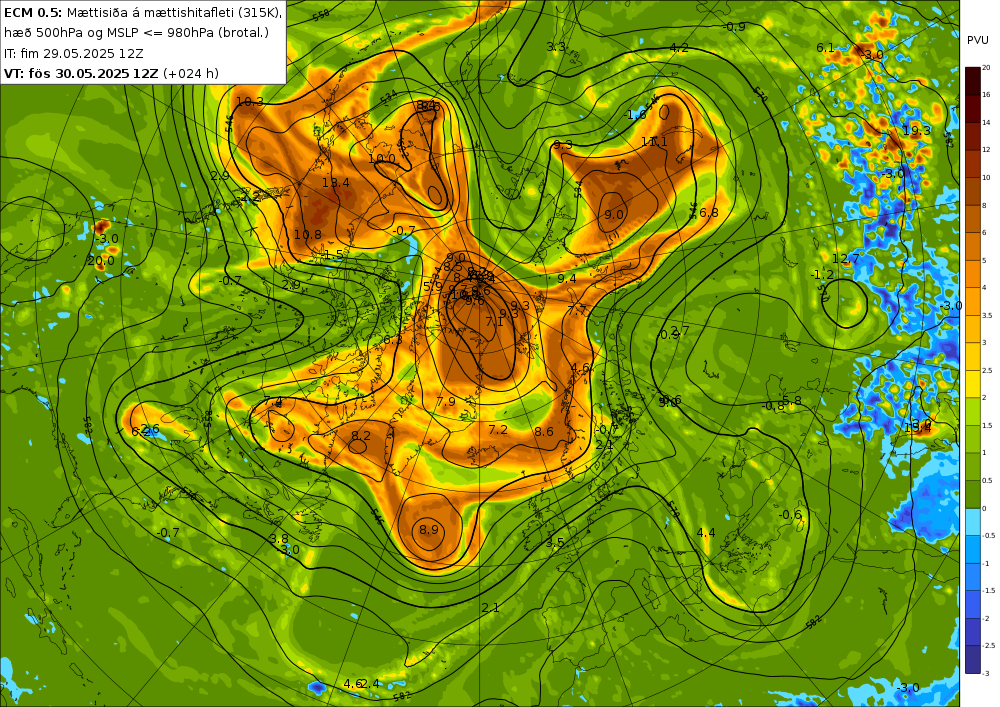Click the 1.5 value on the map
This screenshot has height=707, width=1000.
(x=334, y=254)
